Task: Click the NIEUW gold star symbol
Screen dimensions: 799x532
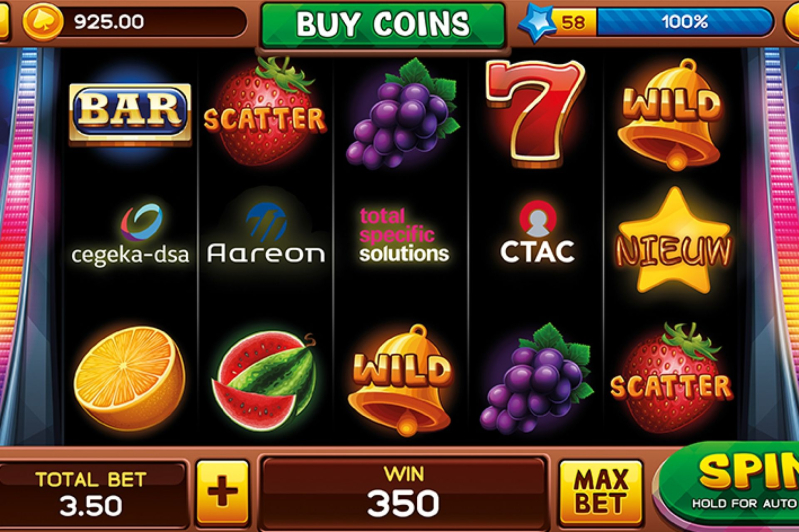Action: [x=674, y=243]
